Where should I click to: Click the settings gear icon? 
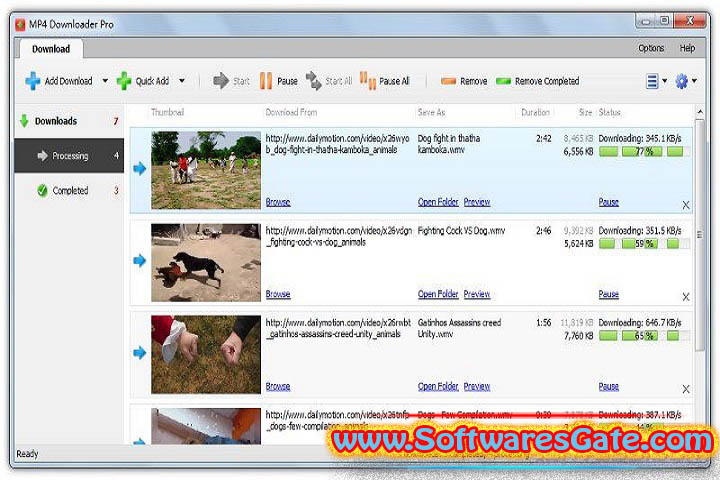681,81
